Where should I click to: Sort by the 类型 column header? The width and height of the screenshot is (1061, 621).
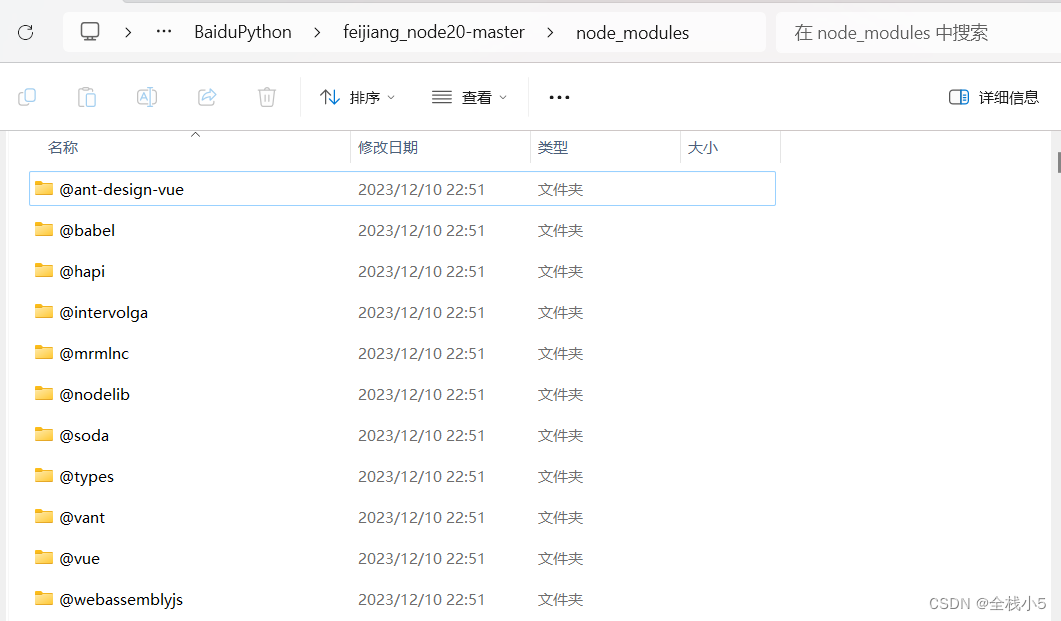553,147
